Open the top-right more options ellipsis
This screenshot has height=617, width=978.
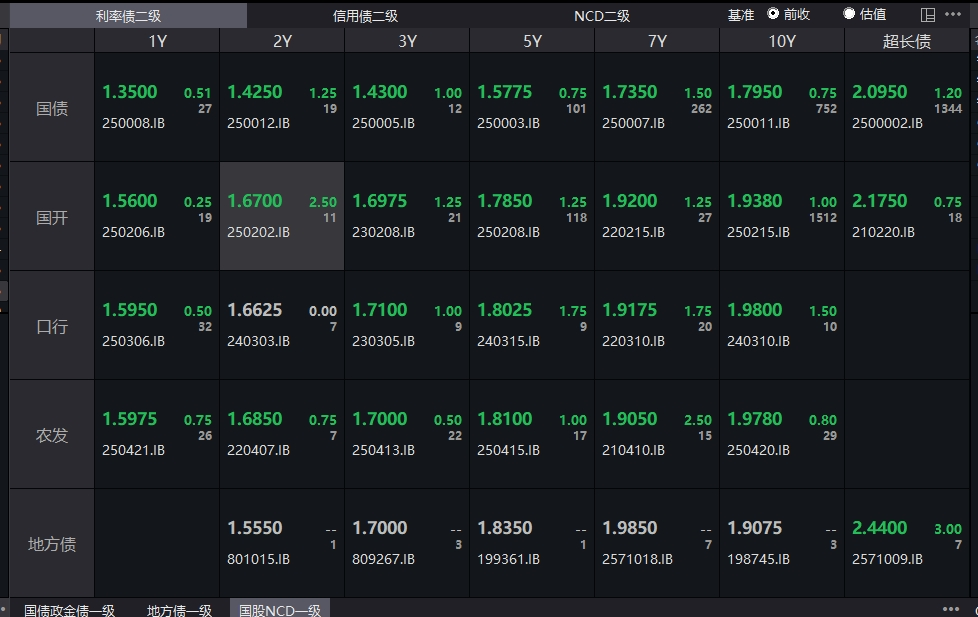point(953,14)
